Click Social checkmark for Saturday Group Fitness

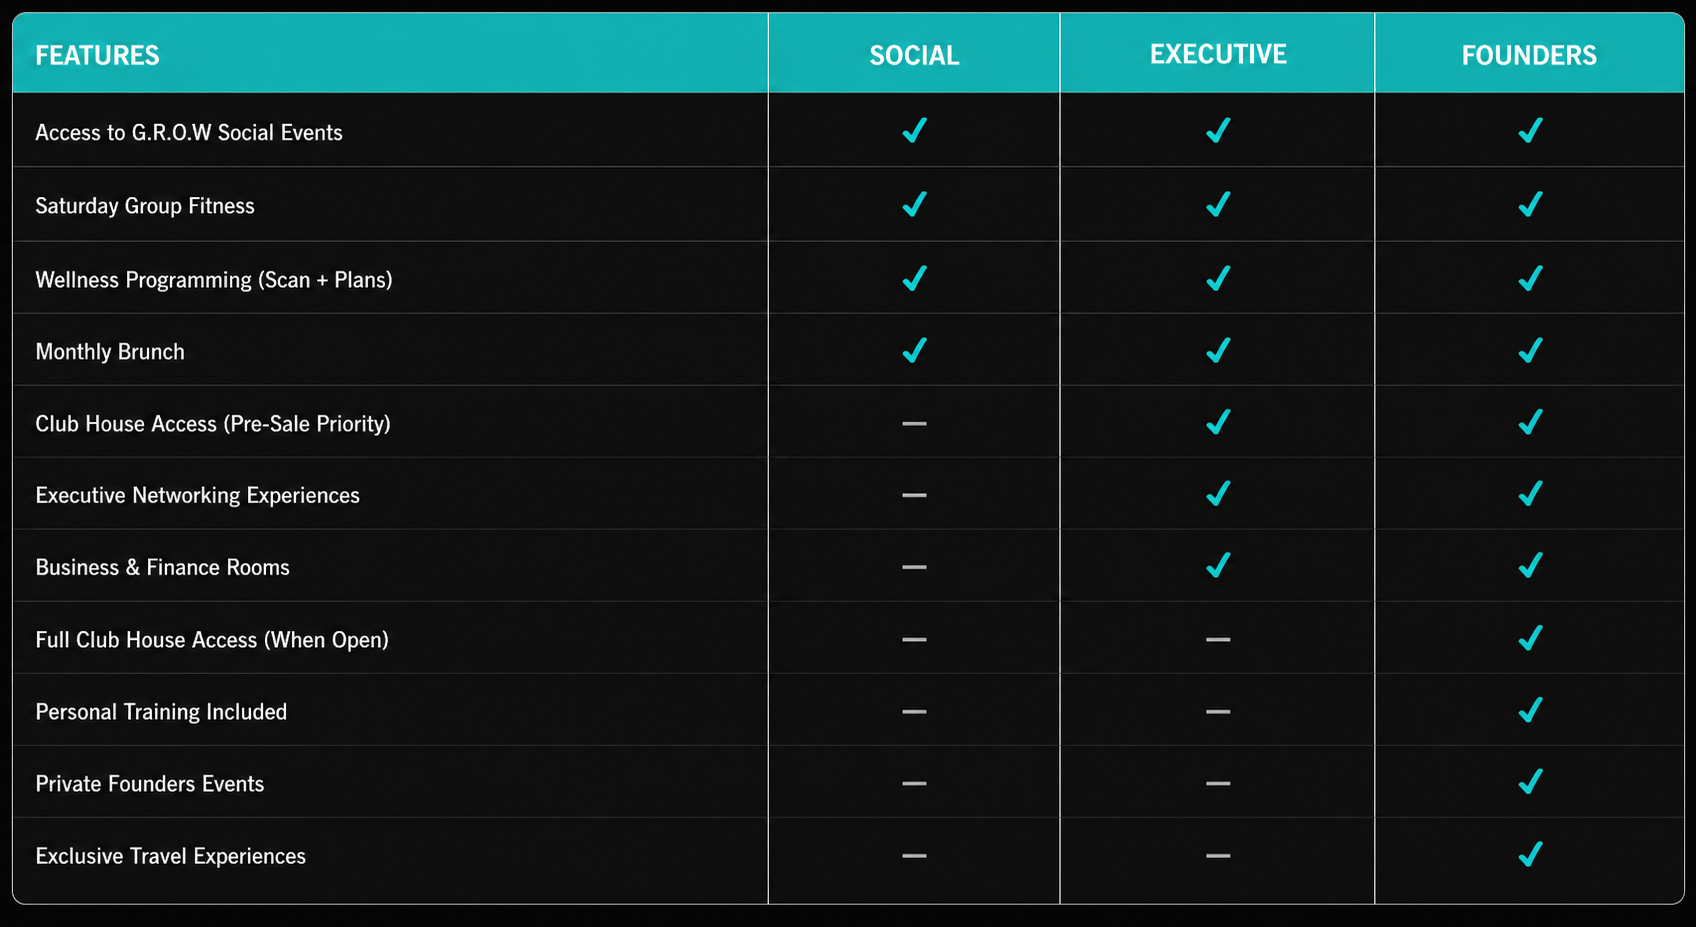[914, 205]
